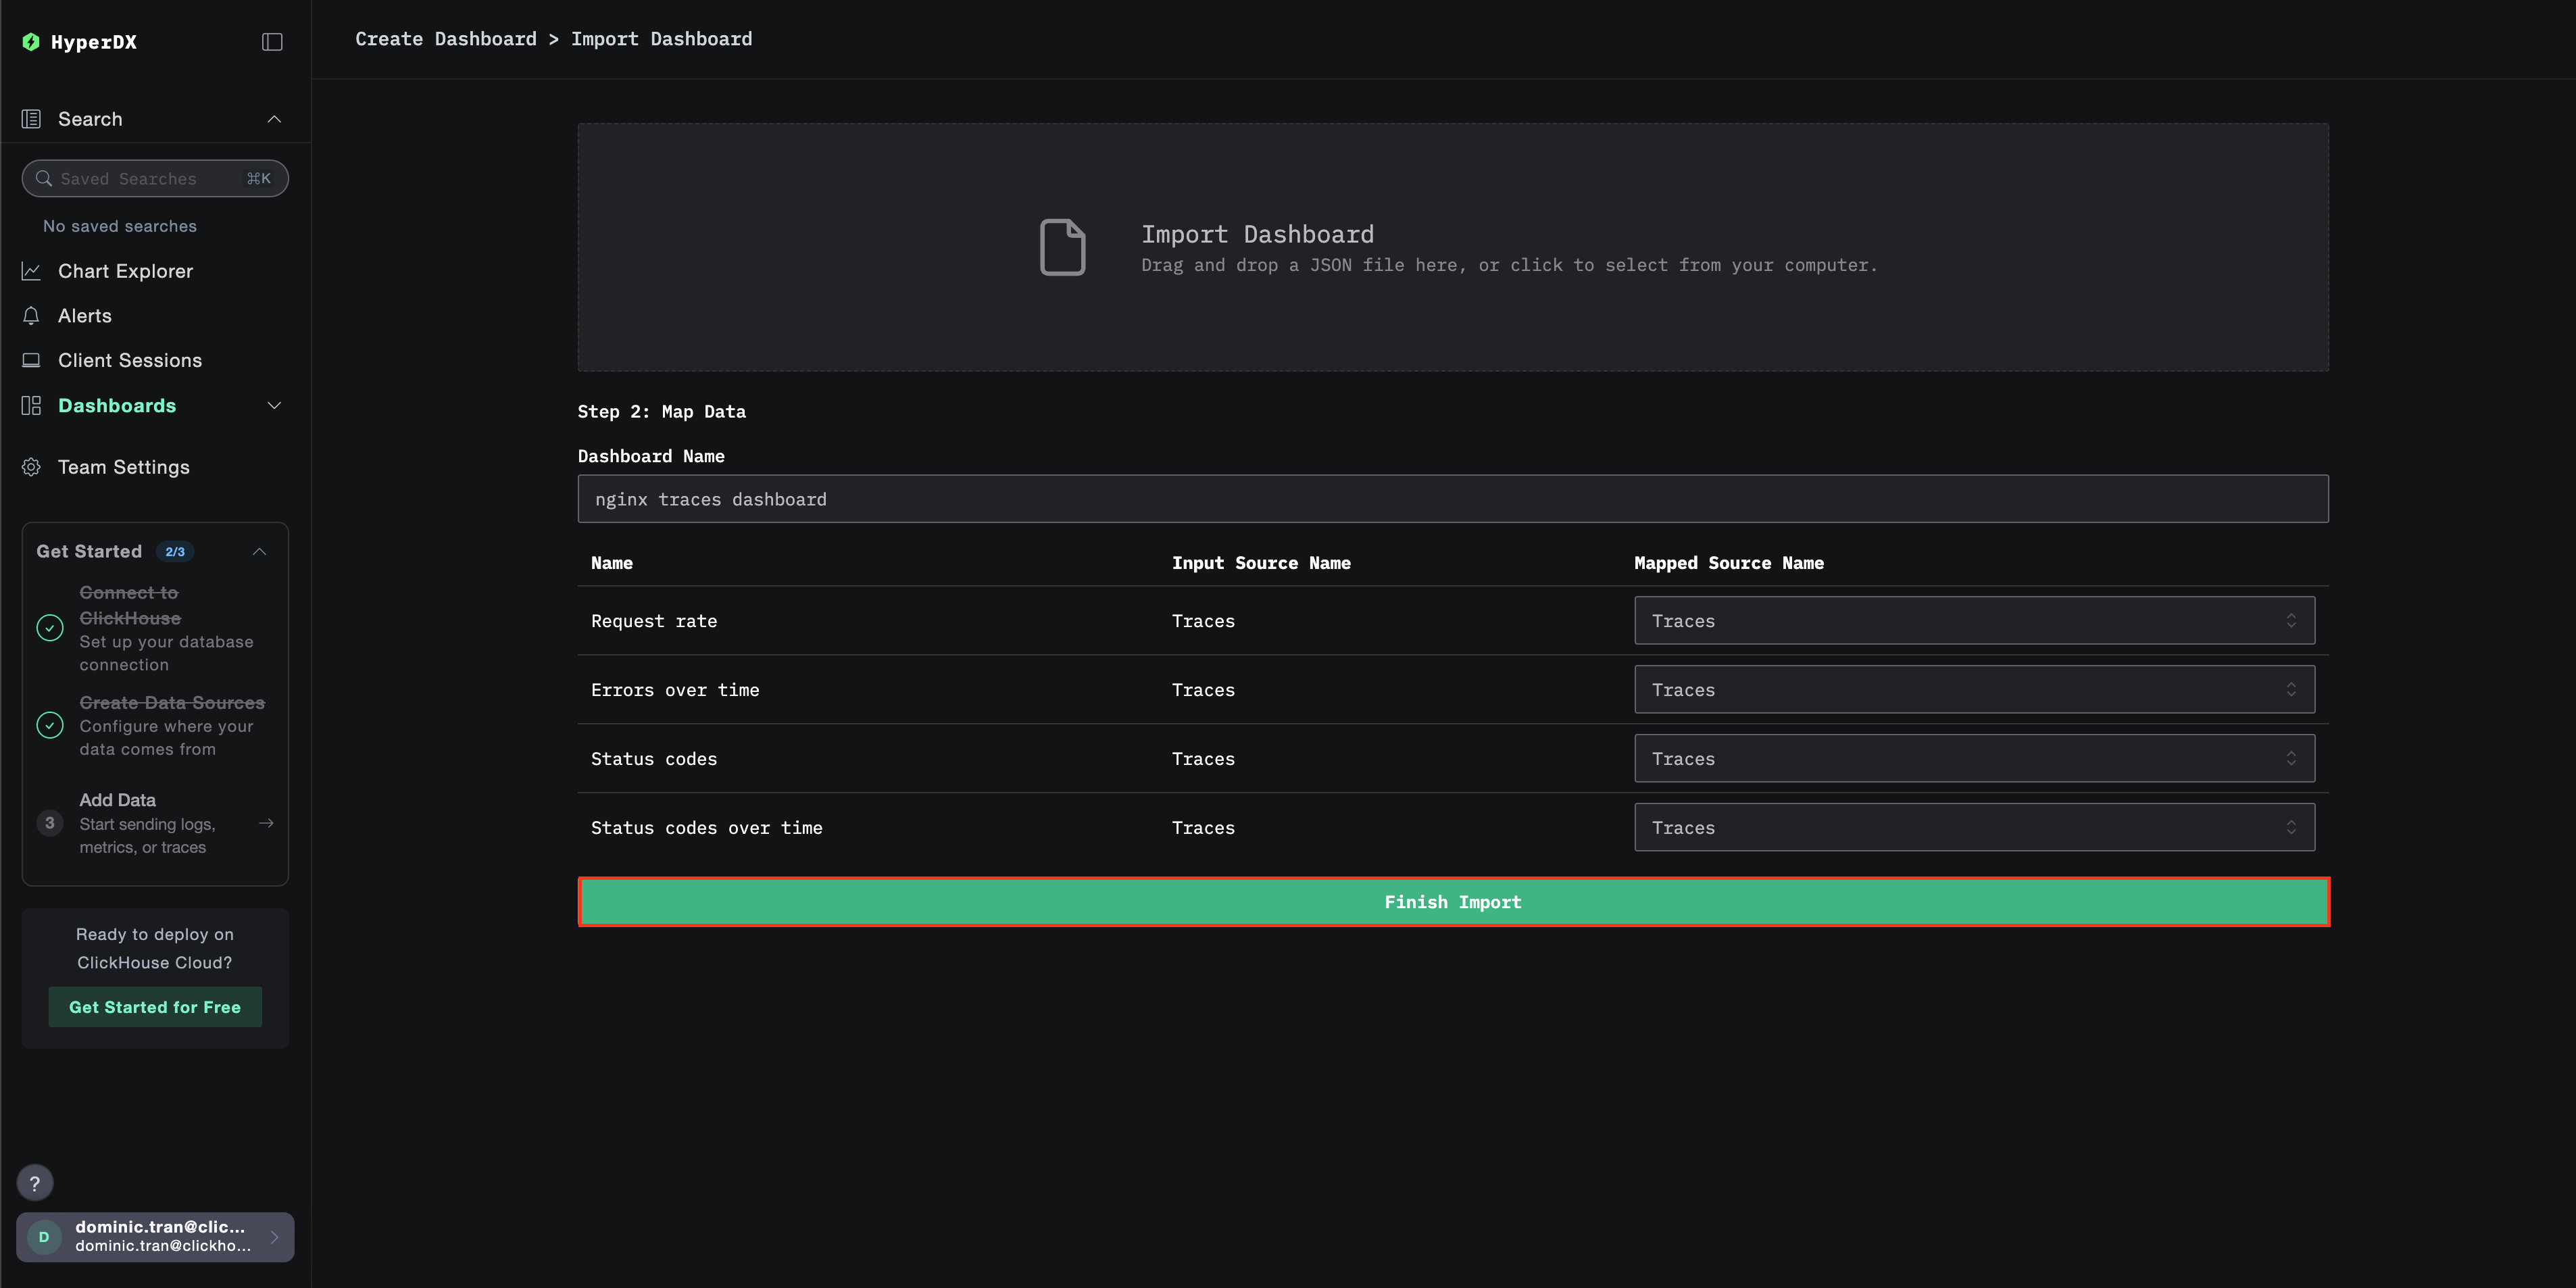Toggle Connect to ClickHouse completed checkmark
Screen dimensions: 2576x1288
coord(50,628)
